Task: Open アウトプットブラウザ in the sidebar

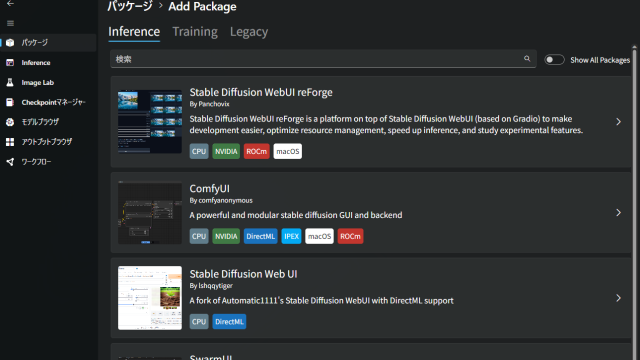Action: [x=48, y=142]
